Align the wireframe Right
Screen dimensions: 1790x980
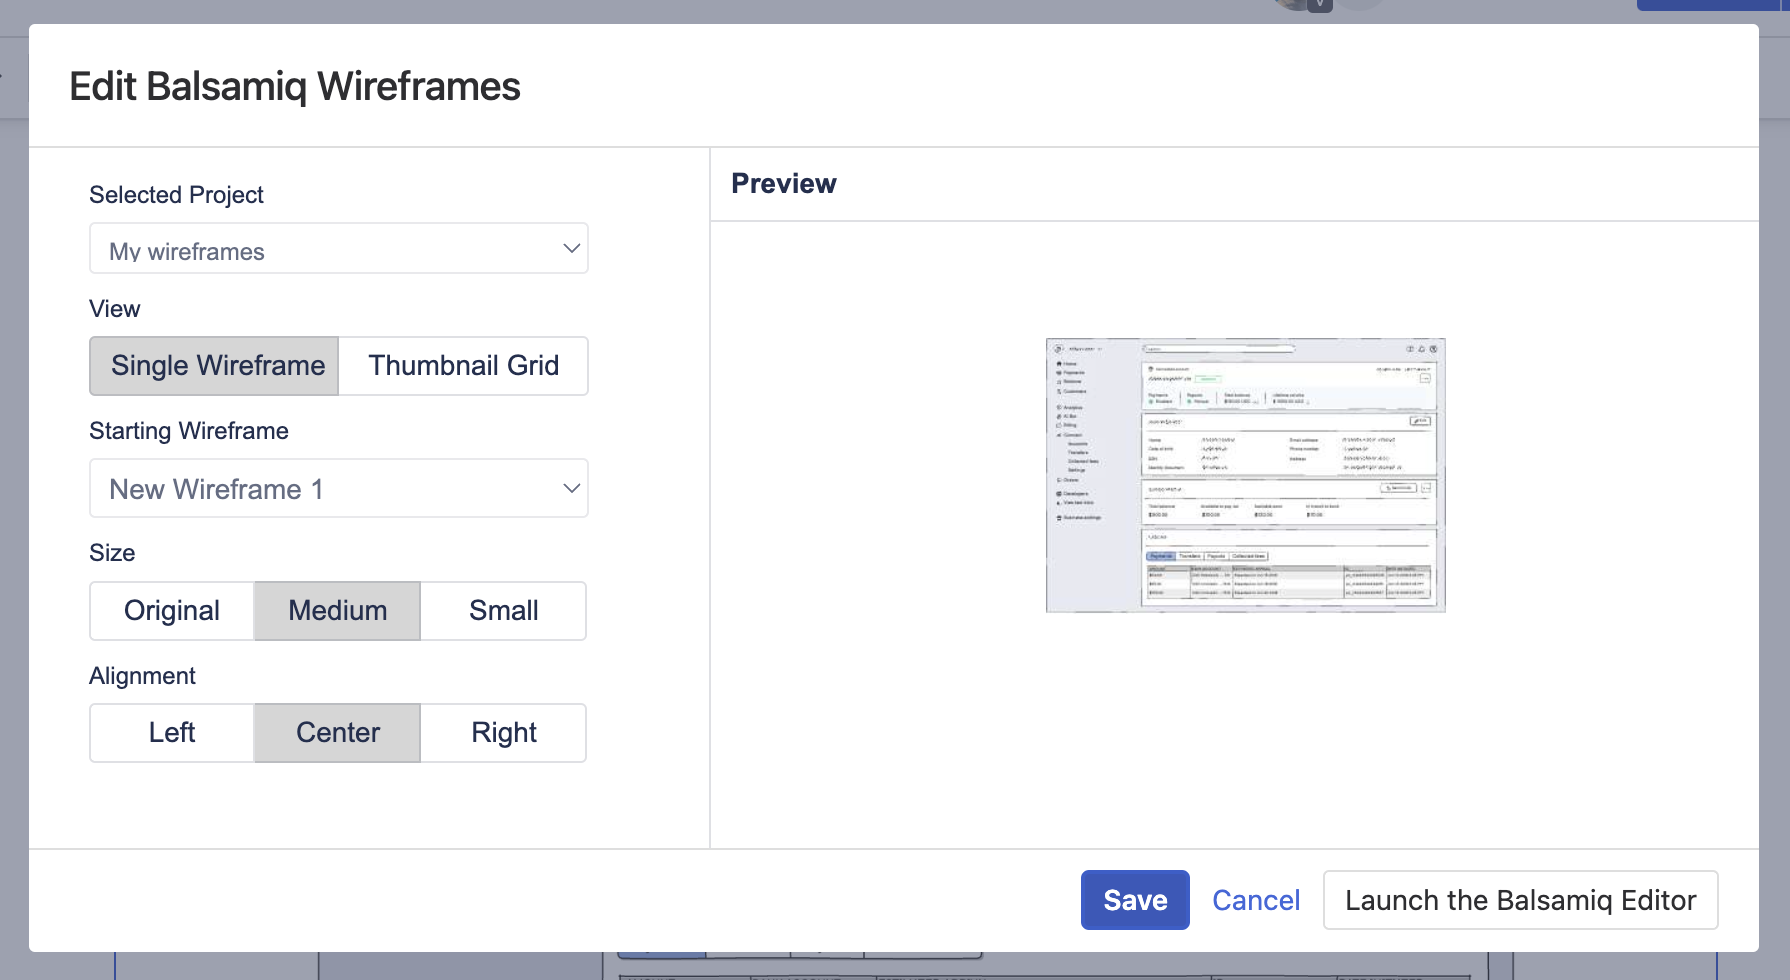503,733
